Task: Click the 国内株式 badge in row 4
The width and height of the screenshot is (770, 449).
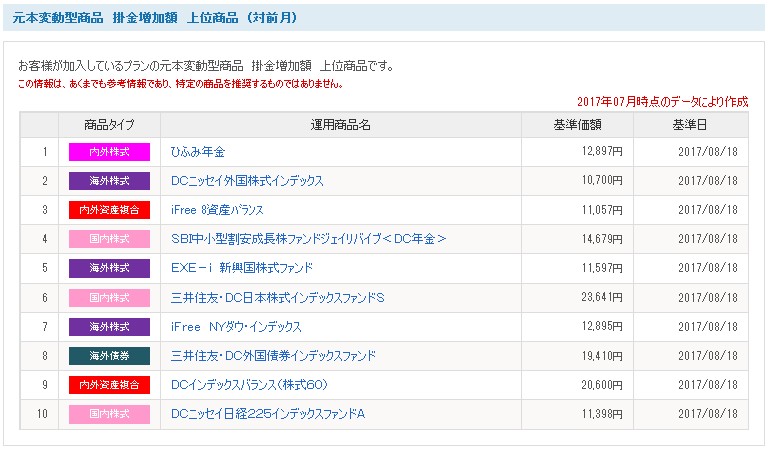Action: pos(109,239)
